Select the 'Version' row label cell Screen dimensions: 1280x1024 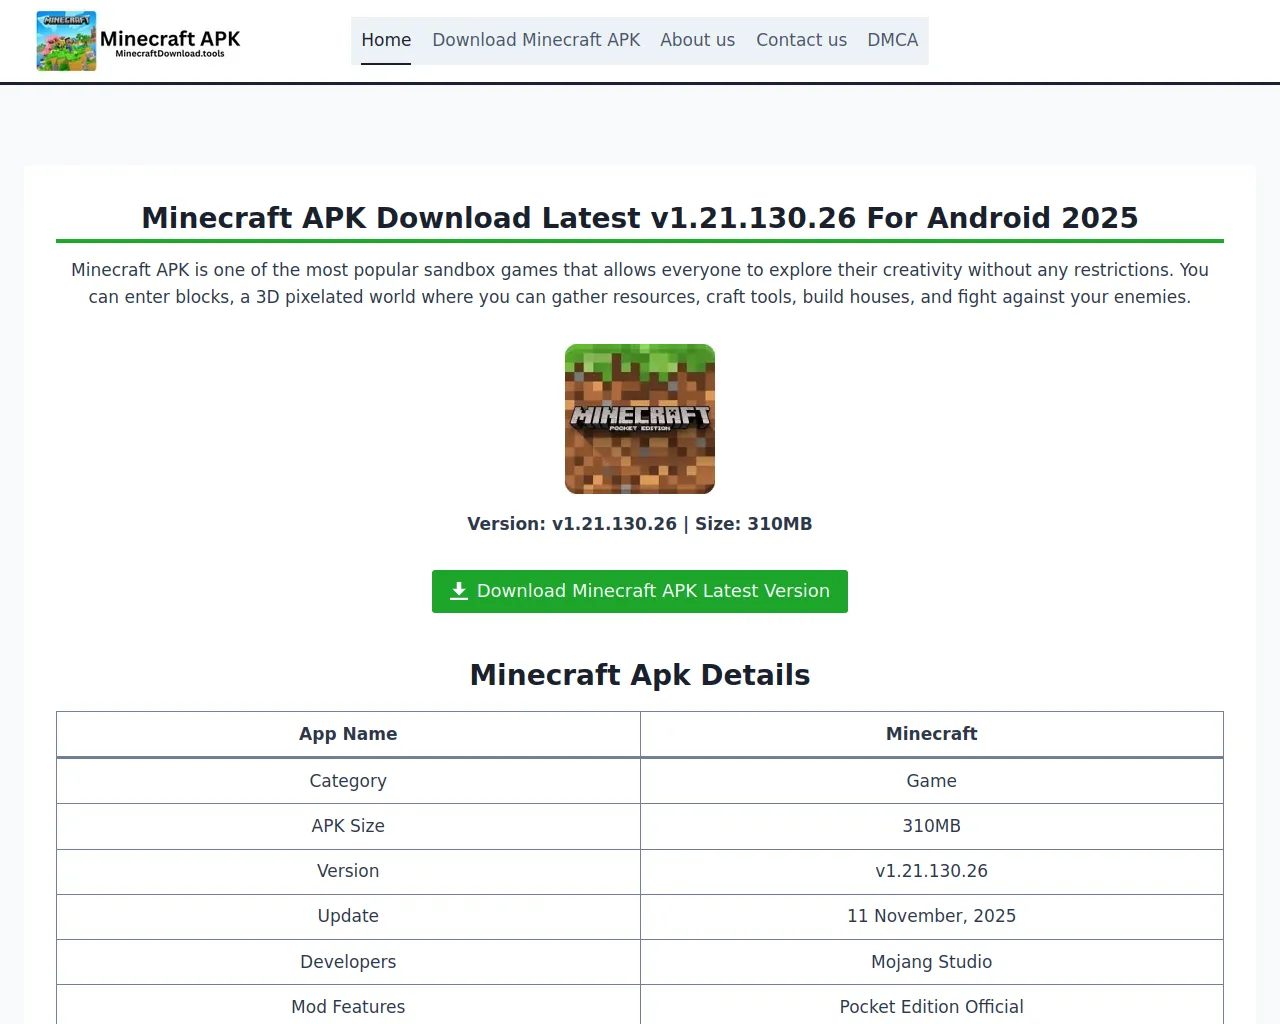[x=348, y=871]
